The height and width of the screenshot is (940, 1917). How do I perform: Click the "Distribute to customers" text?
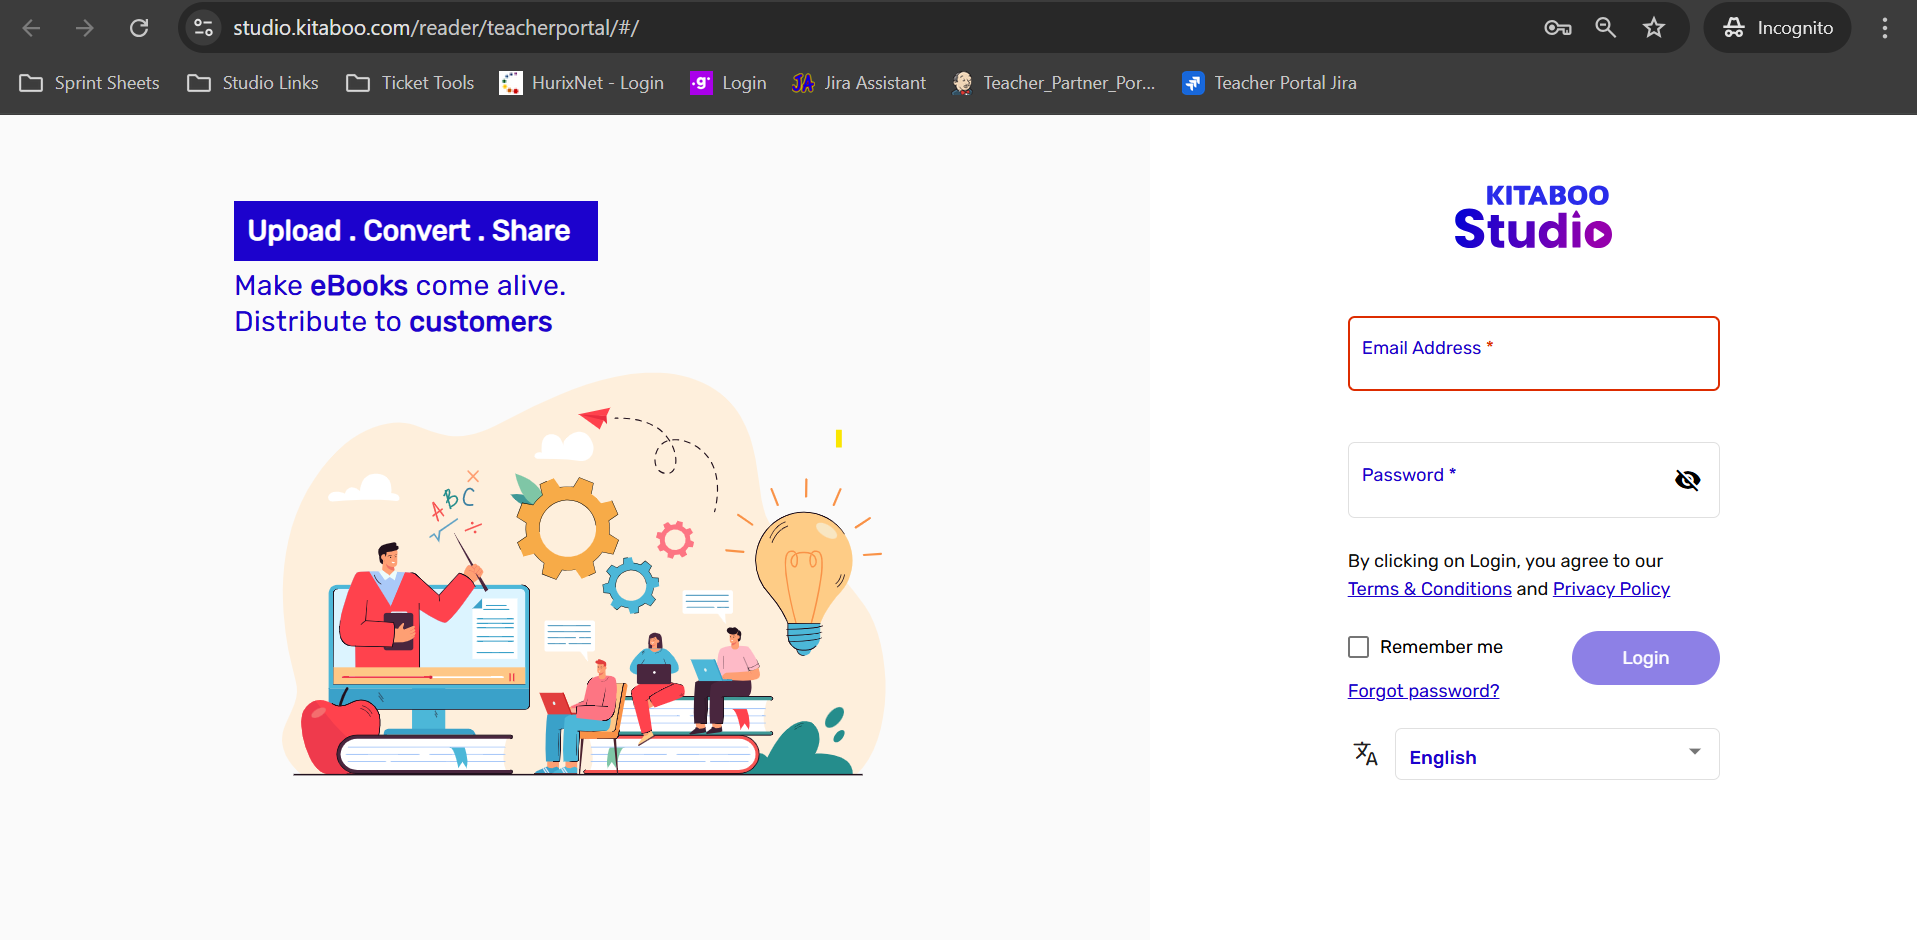tap(393, 322)
